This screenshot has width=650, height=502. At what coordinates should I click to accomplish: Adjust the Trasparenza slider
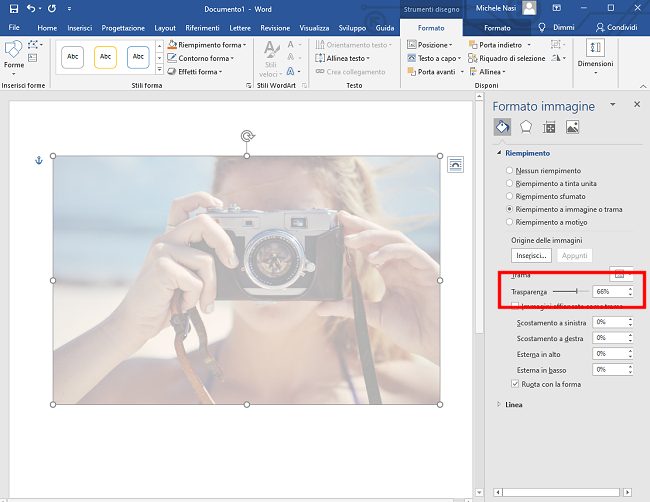point(577,291)
